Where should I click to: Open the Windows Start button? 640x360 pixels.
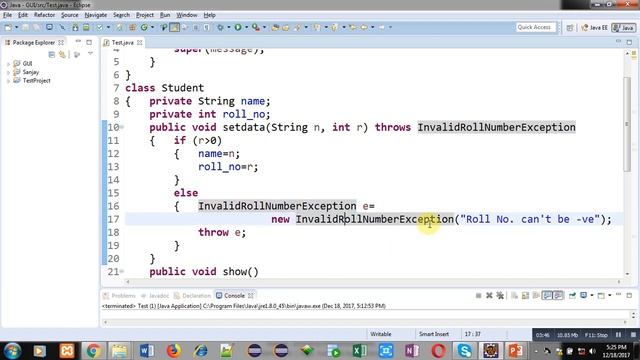pyautogui.click(x=12, y=351)
